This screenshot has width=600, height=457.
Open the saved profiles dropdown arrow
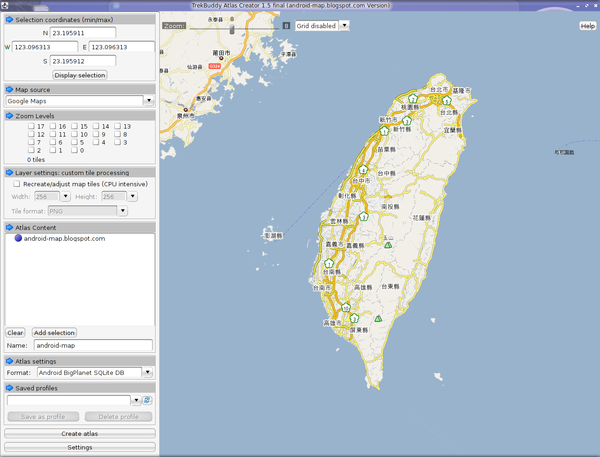[136, 400]
